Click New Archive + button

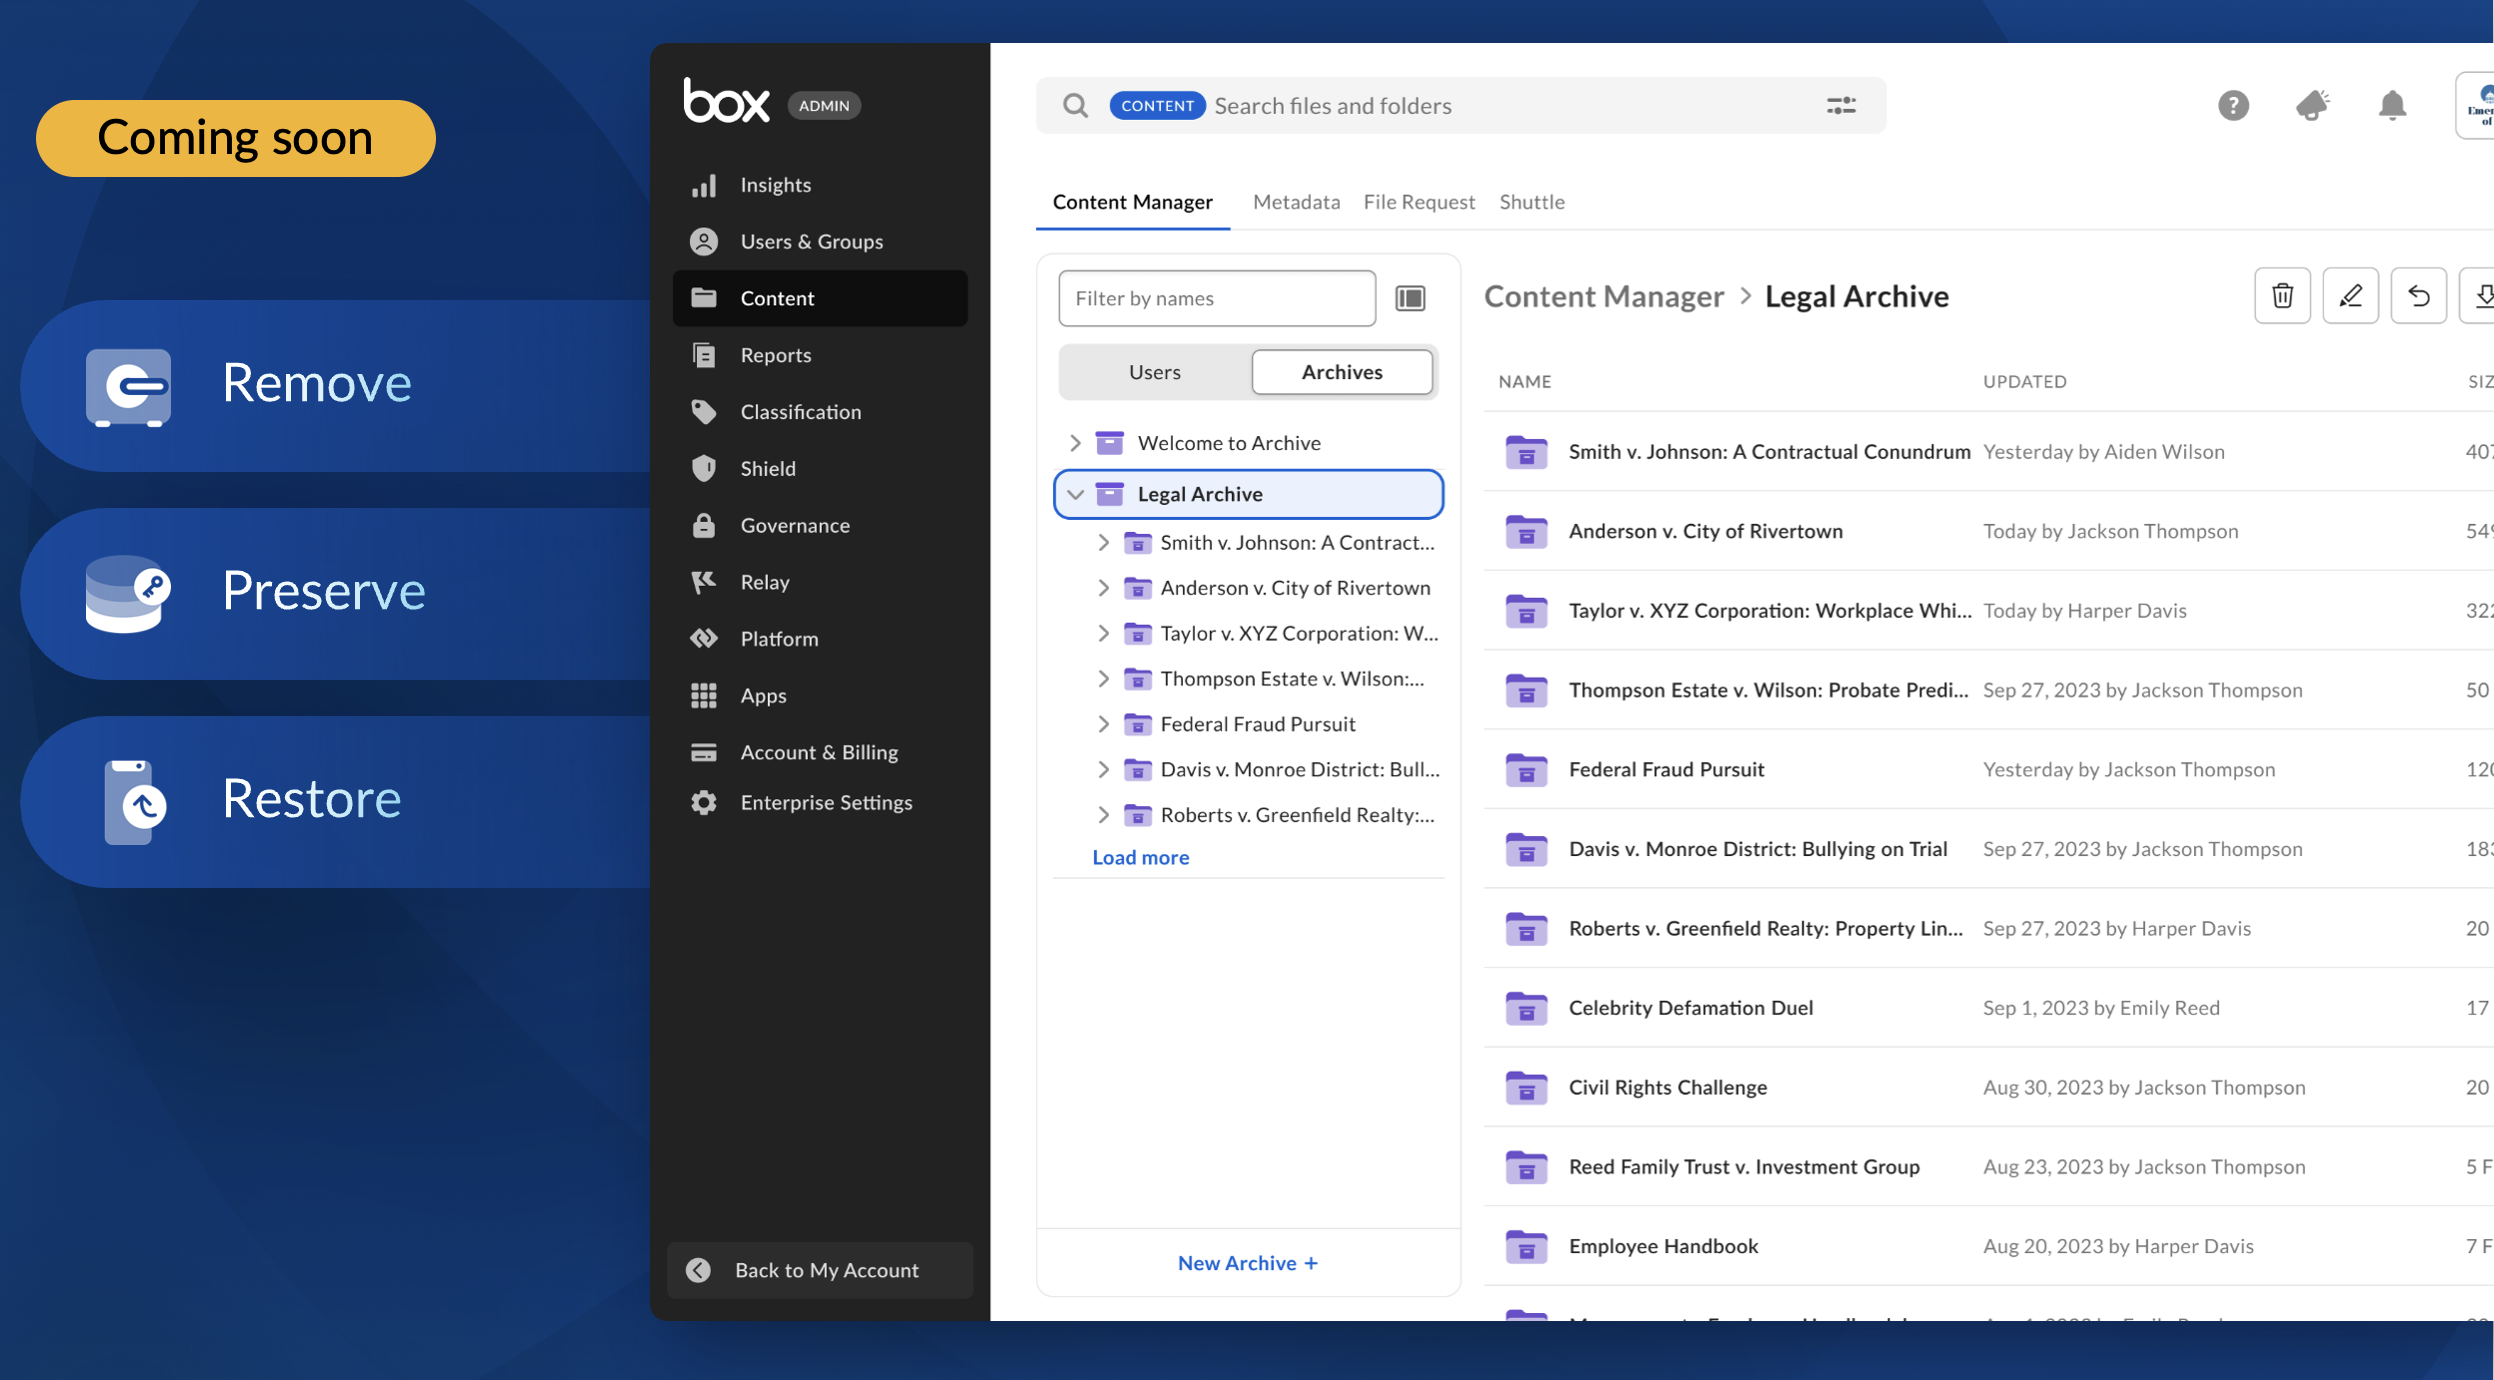click(1247, 1263)
